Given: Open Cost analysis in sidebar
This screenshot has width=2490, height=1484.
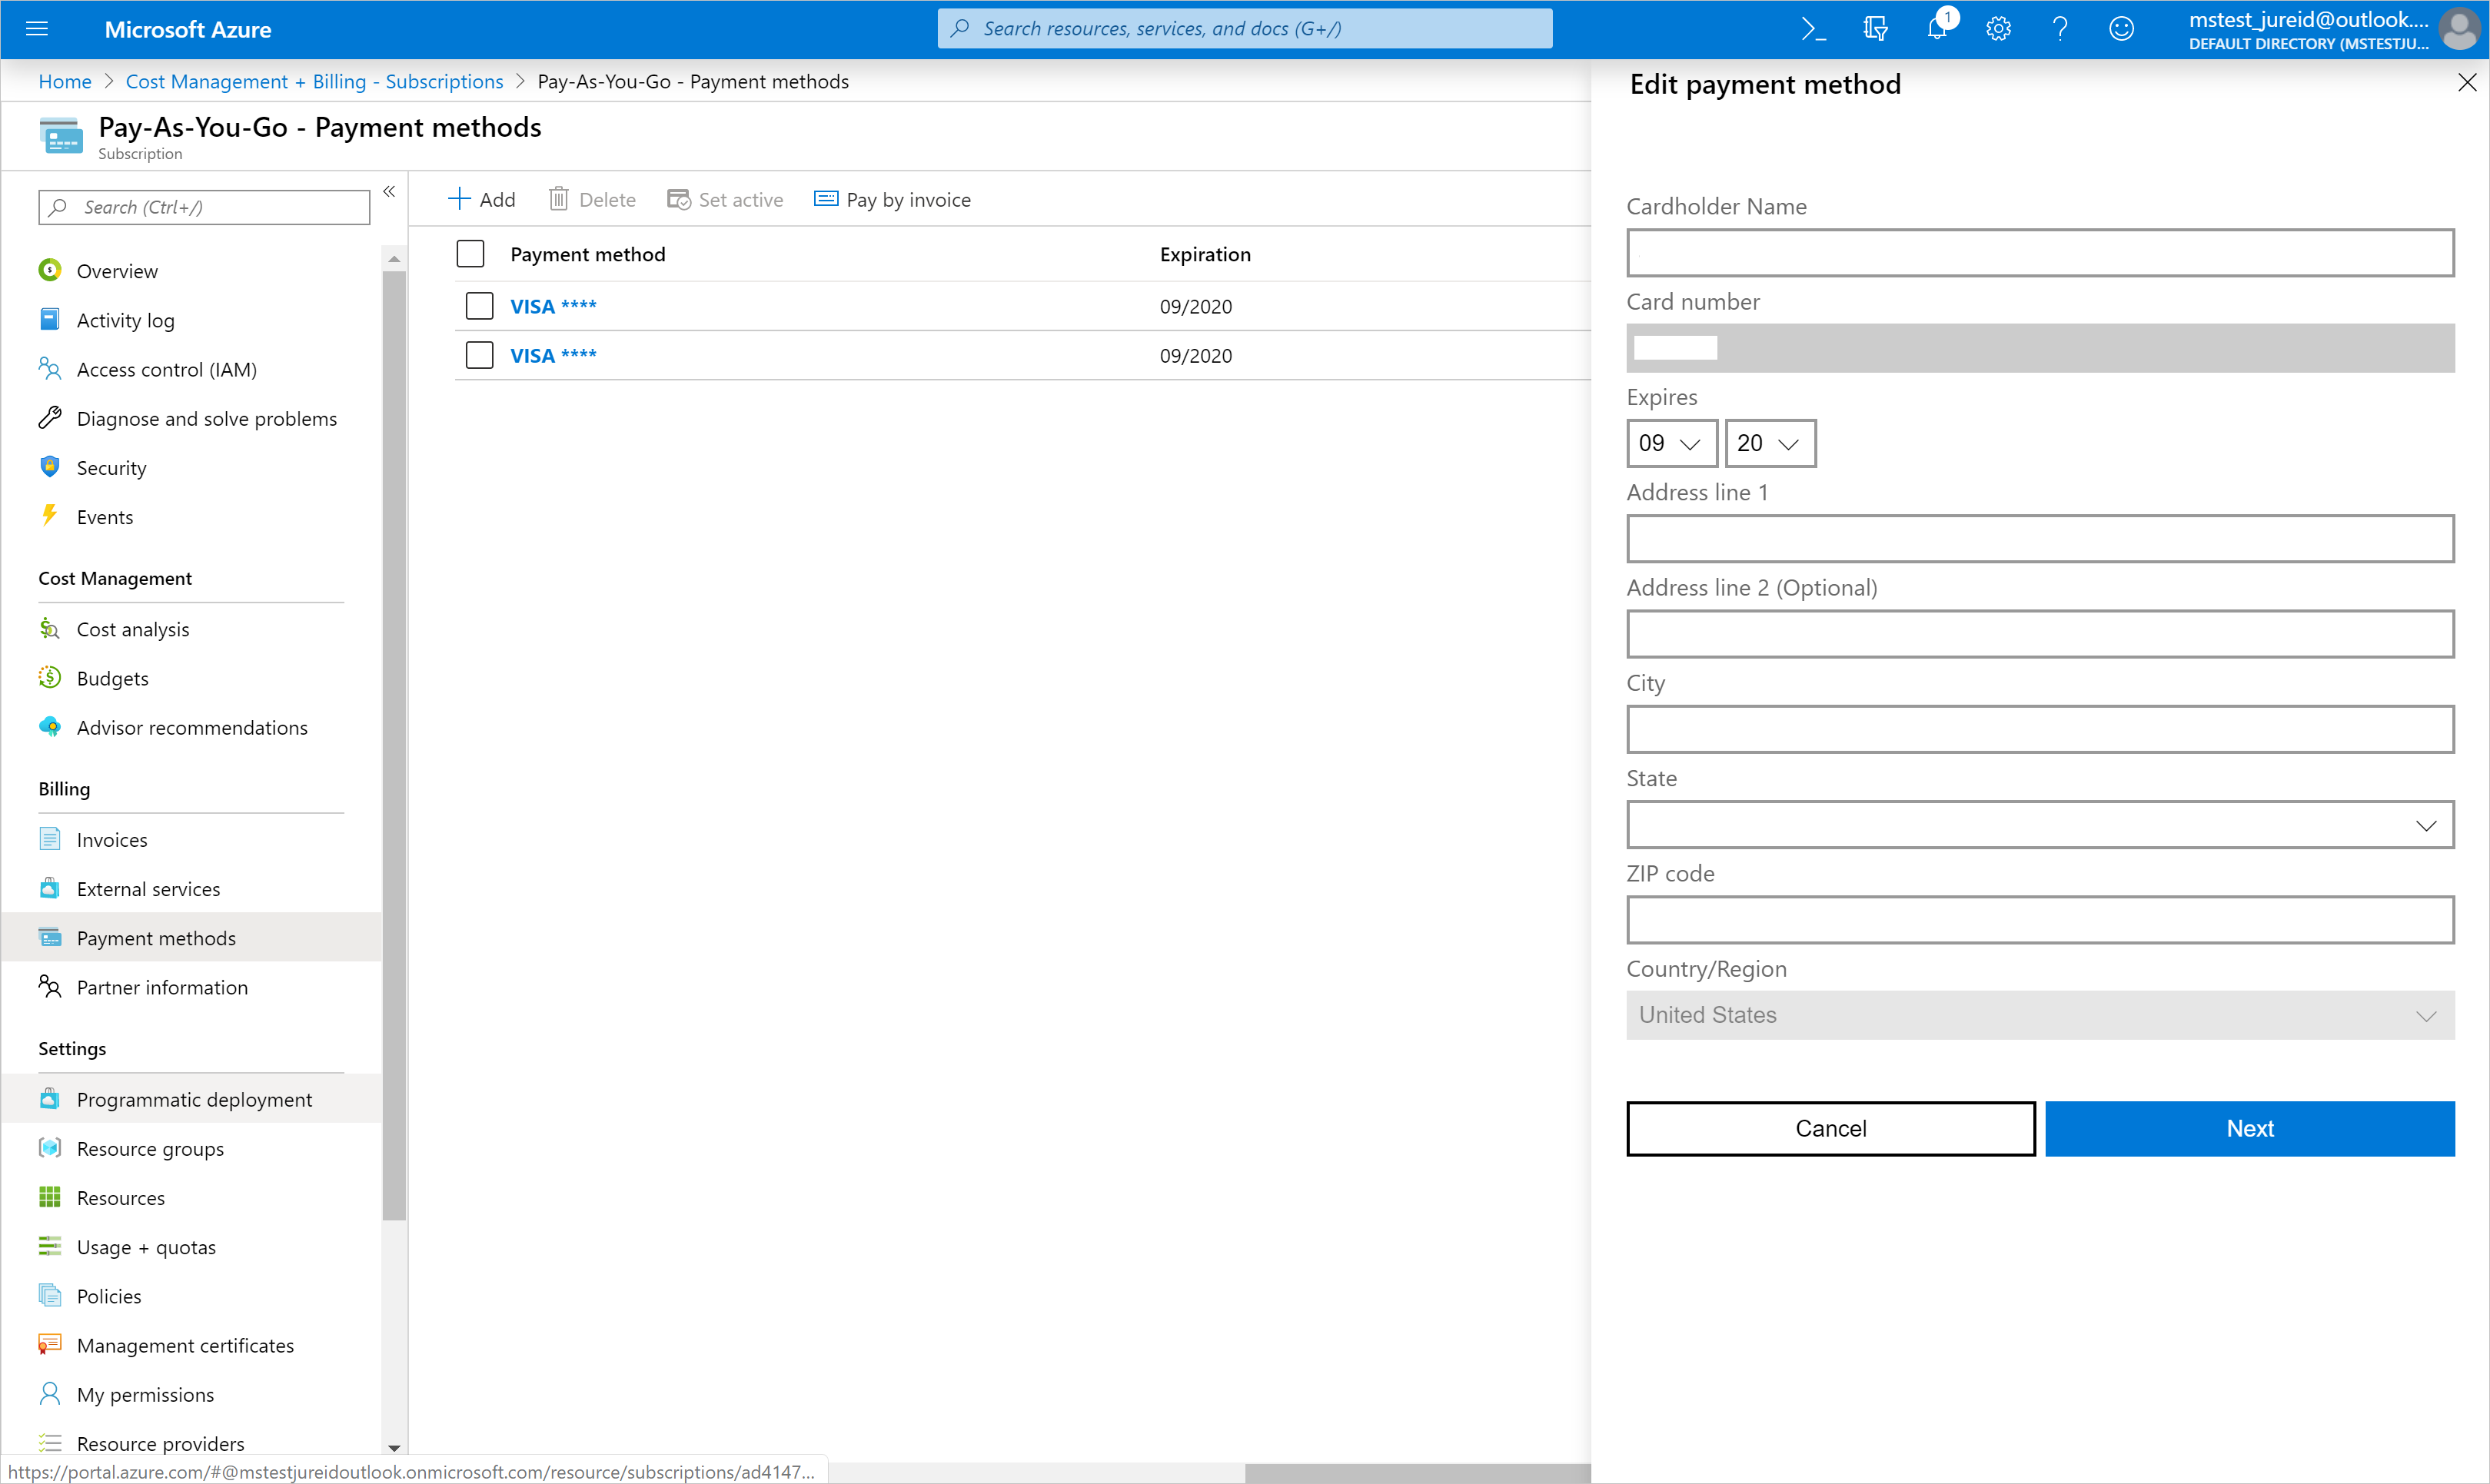Looking at the screenshot, I should tap(132, 629).
